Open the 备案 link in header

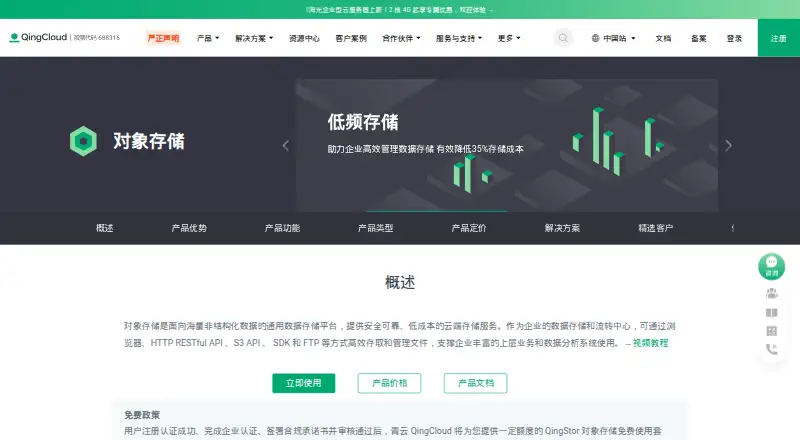698,38
